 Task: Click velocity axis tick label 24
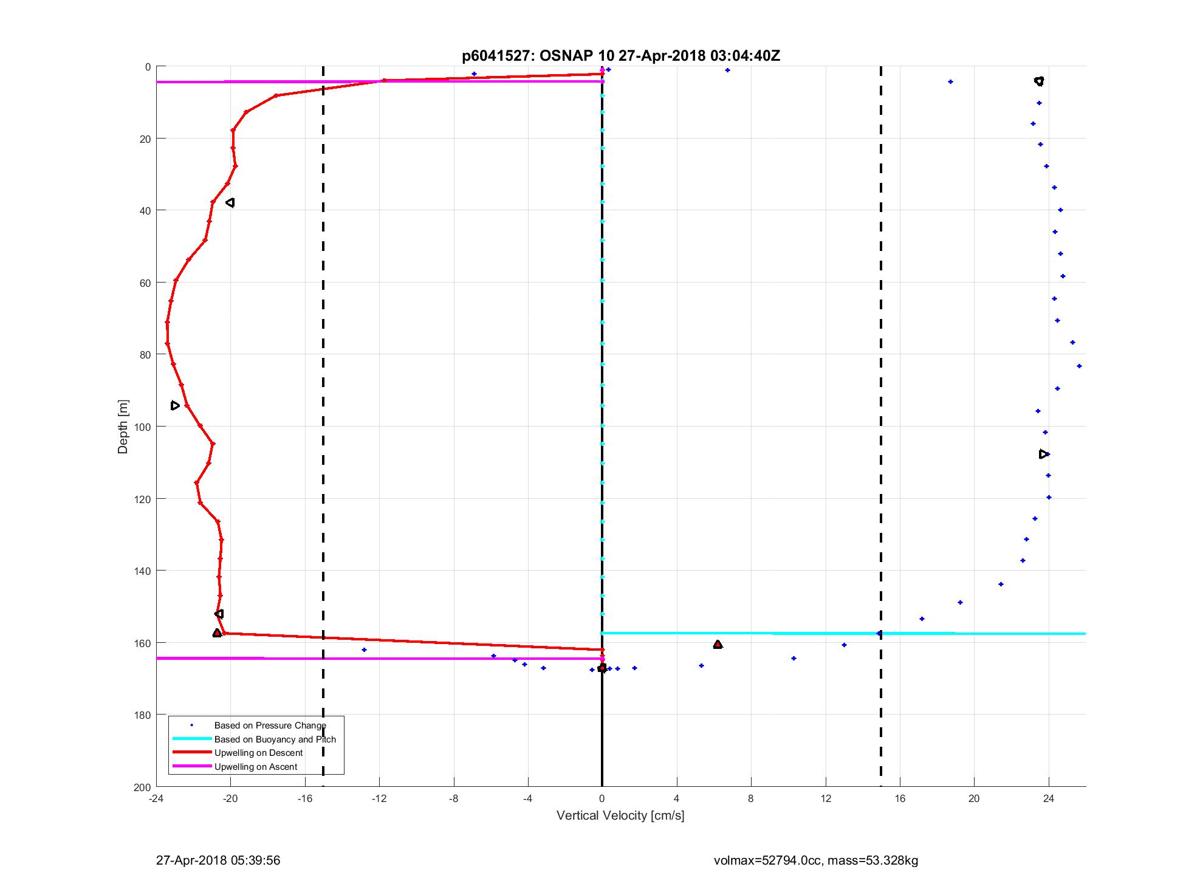coord(1048,799)
